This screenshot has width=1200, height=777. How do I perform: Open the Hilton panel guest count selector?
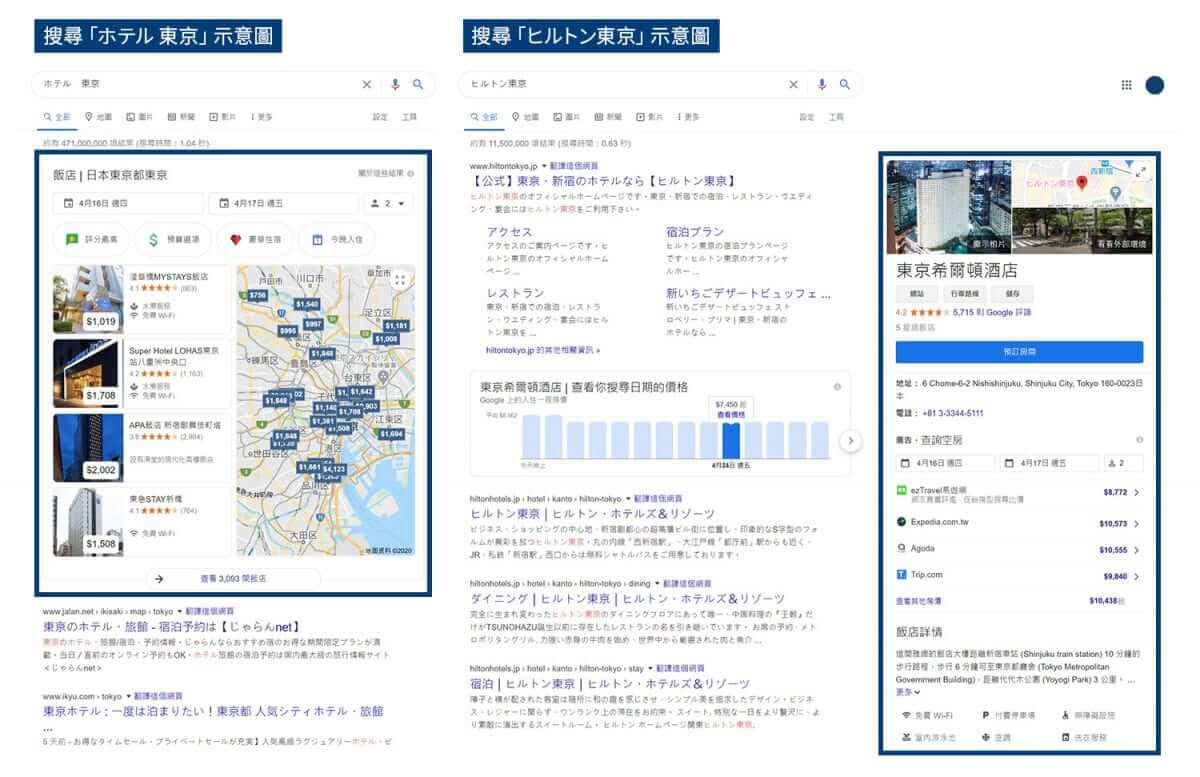click(x=1123, y=463)
